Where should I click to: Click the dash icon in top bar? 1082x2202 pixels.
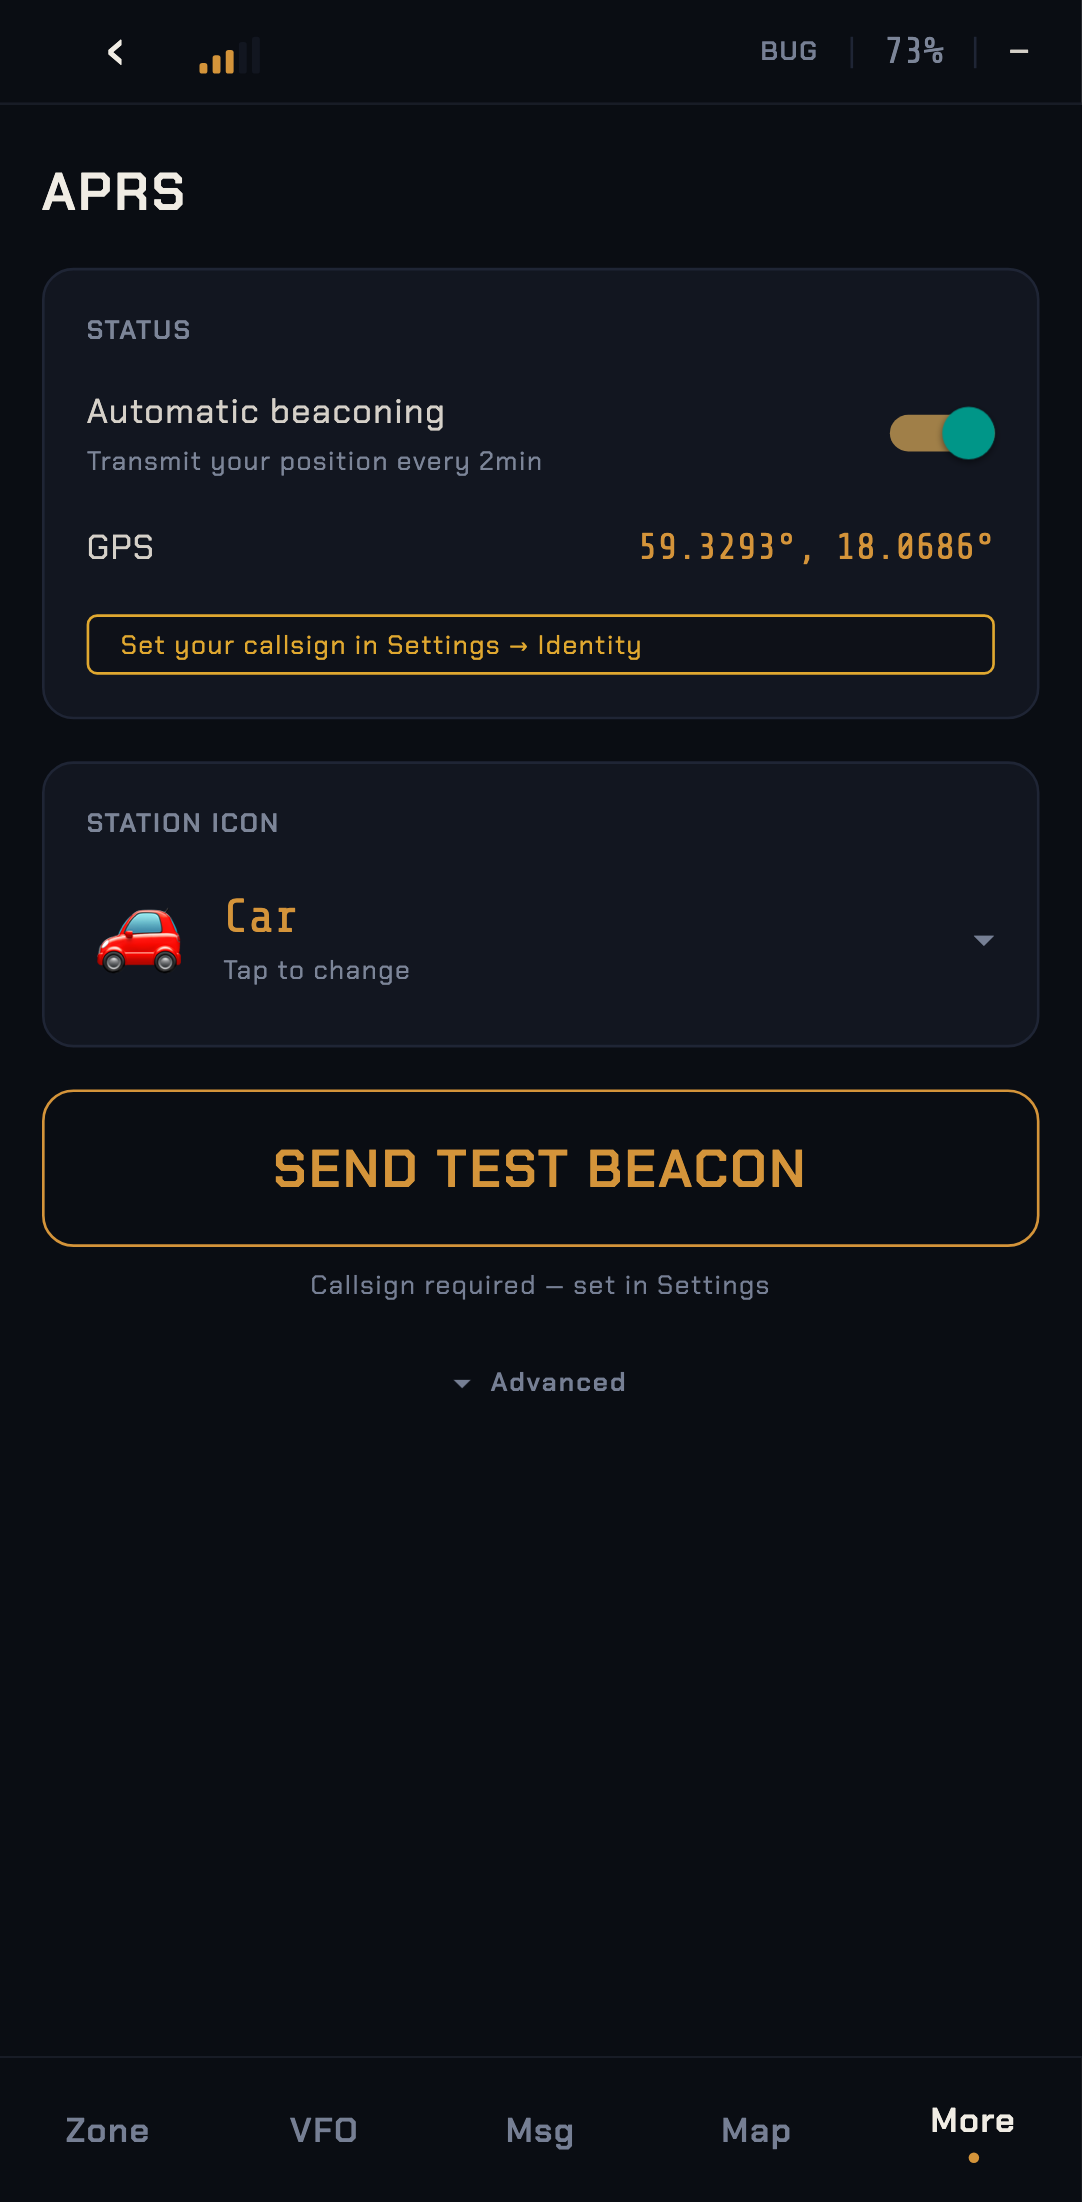1018,52
